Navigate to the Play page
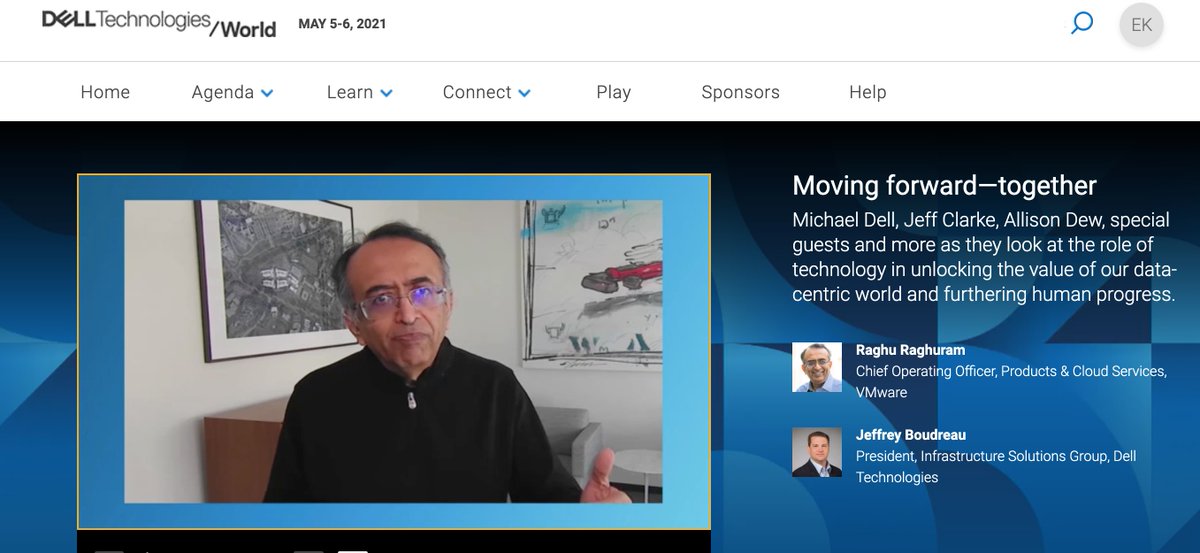The image size is (1200, 553). tap(613, 92)
